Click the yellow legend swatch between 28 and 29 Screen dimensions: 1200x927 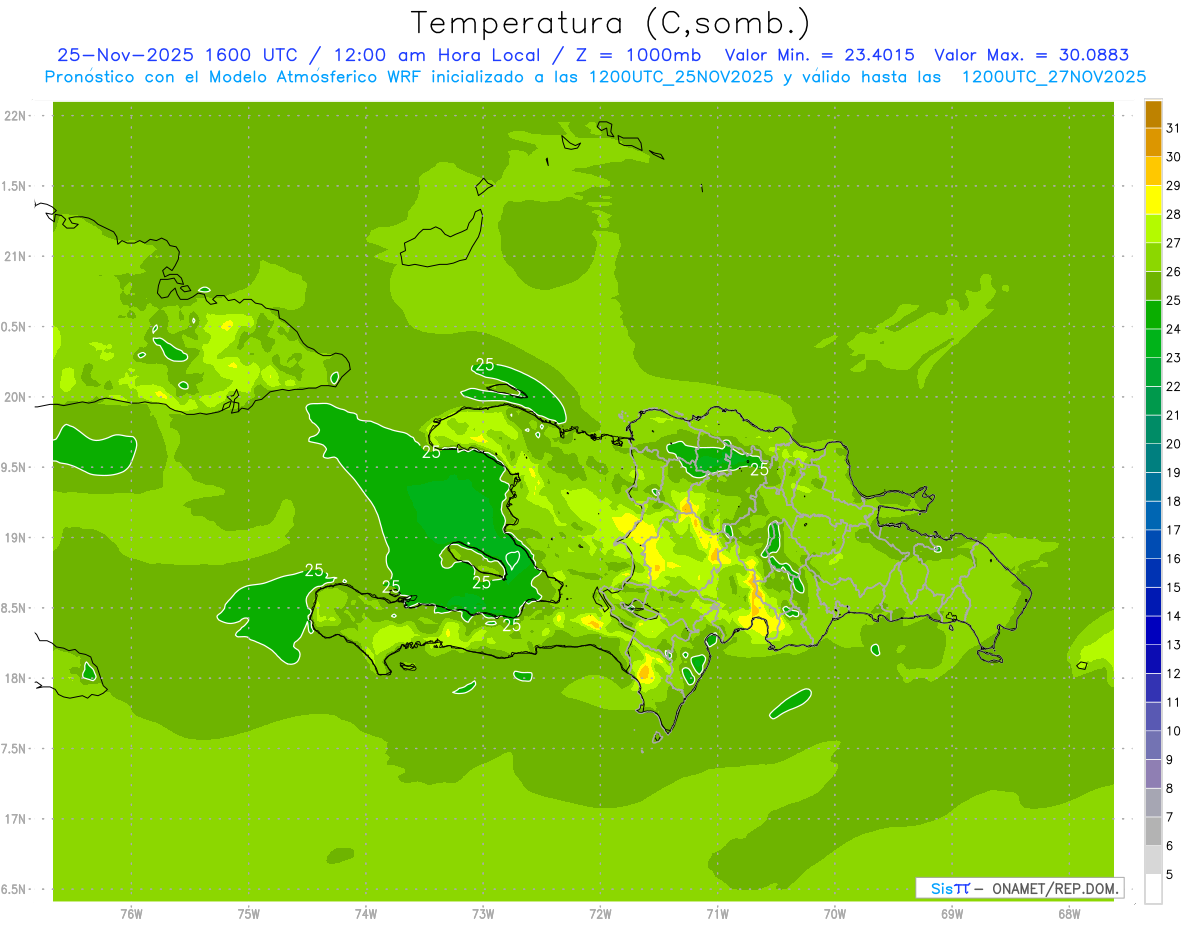point(1153,200)
